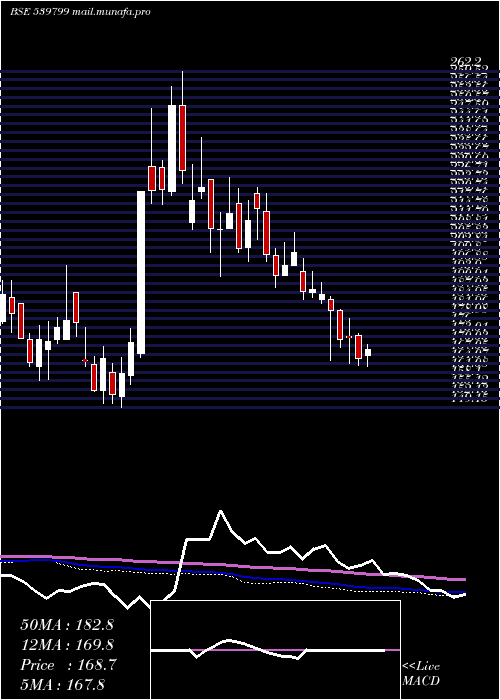500x700 pixels.
Task: Click the '50MA : 182.8' value
Action: pos(67,625)
